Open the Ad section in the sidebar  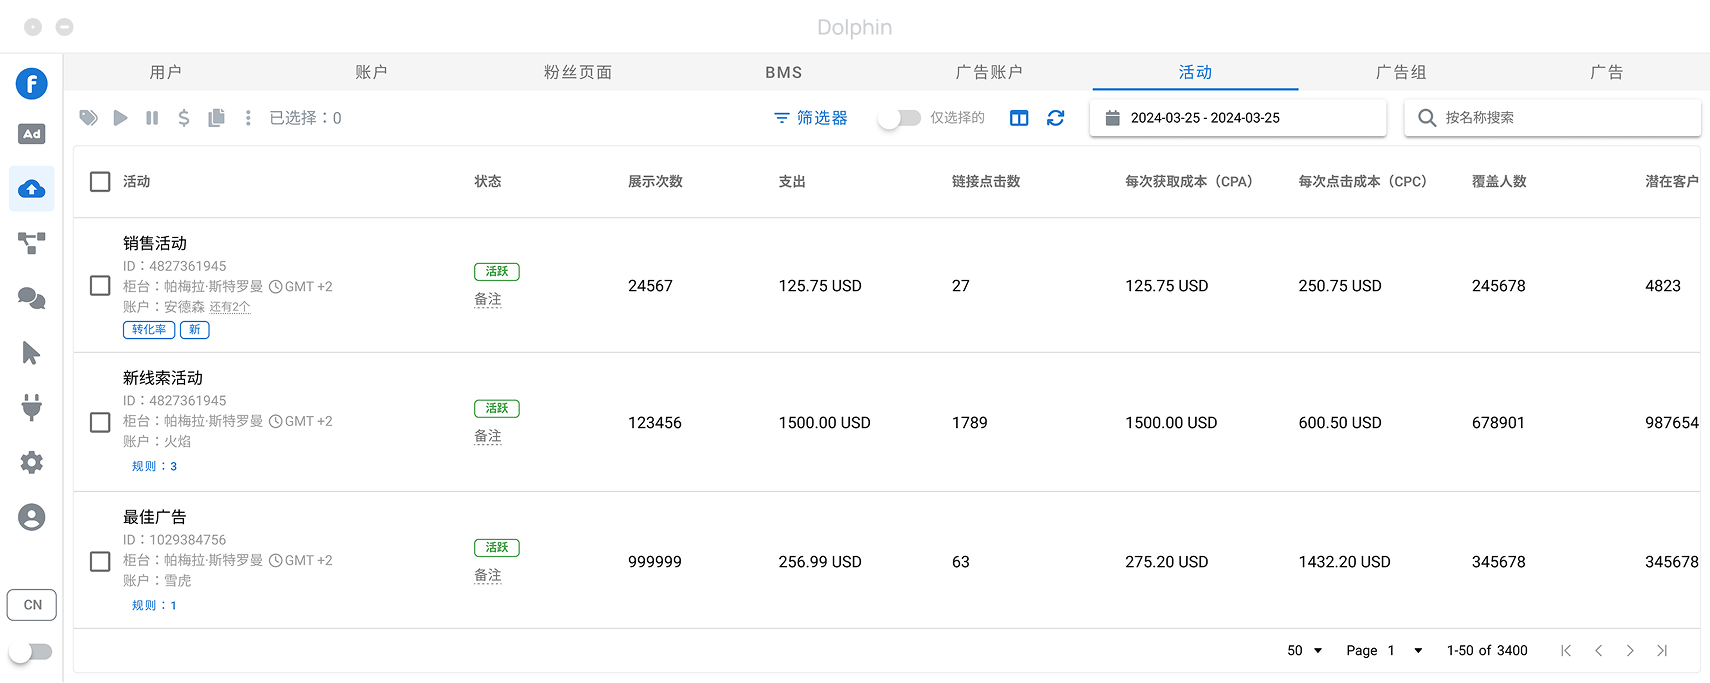32,134
